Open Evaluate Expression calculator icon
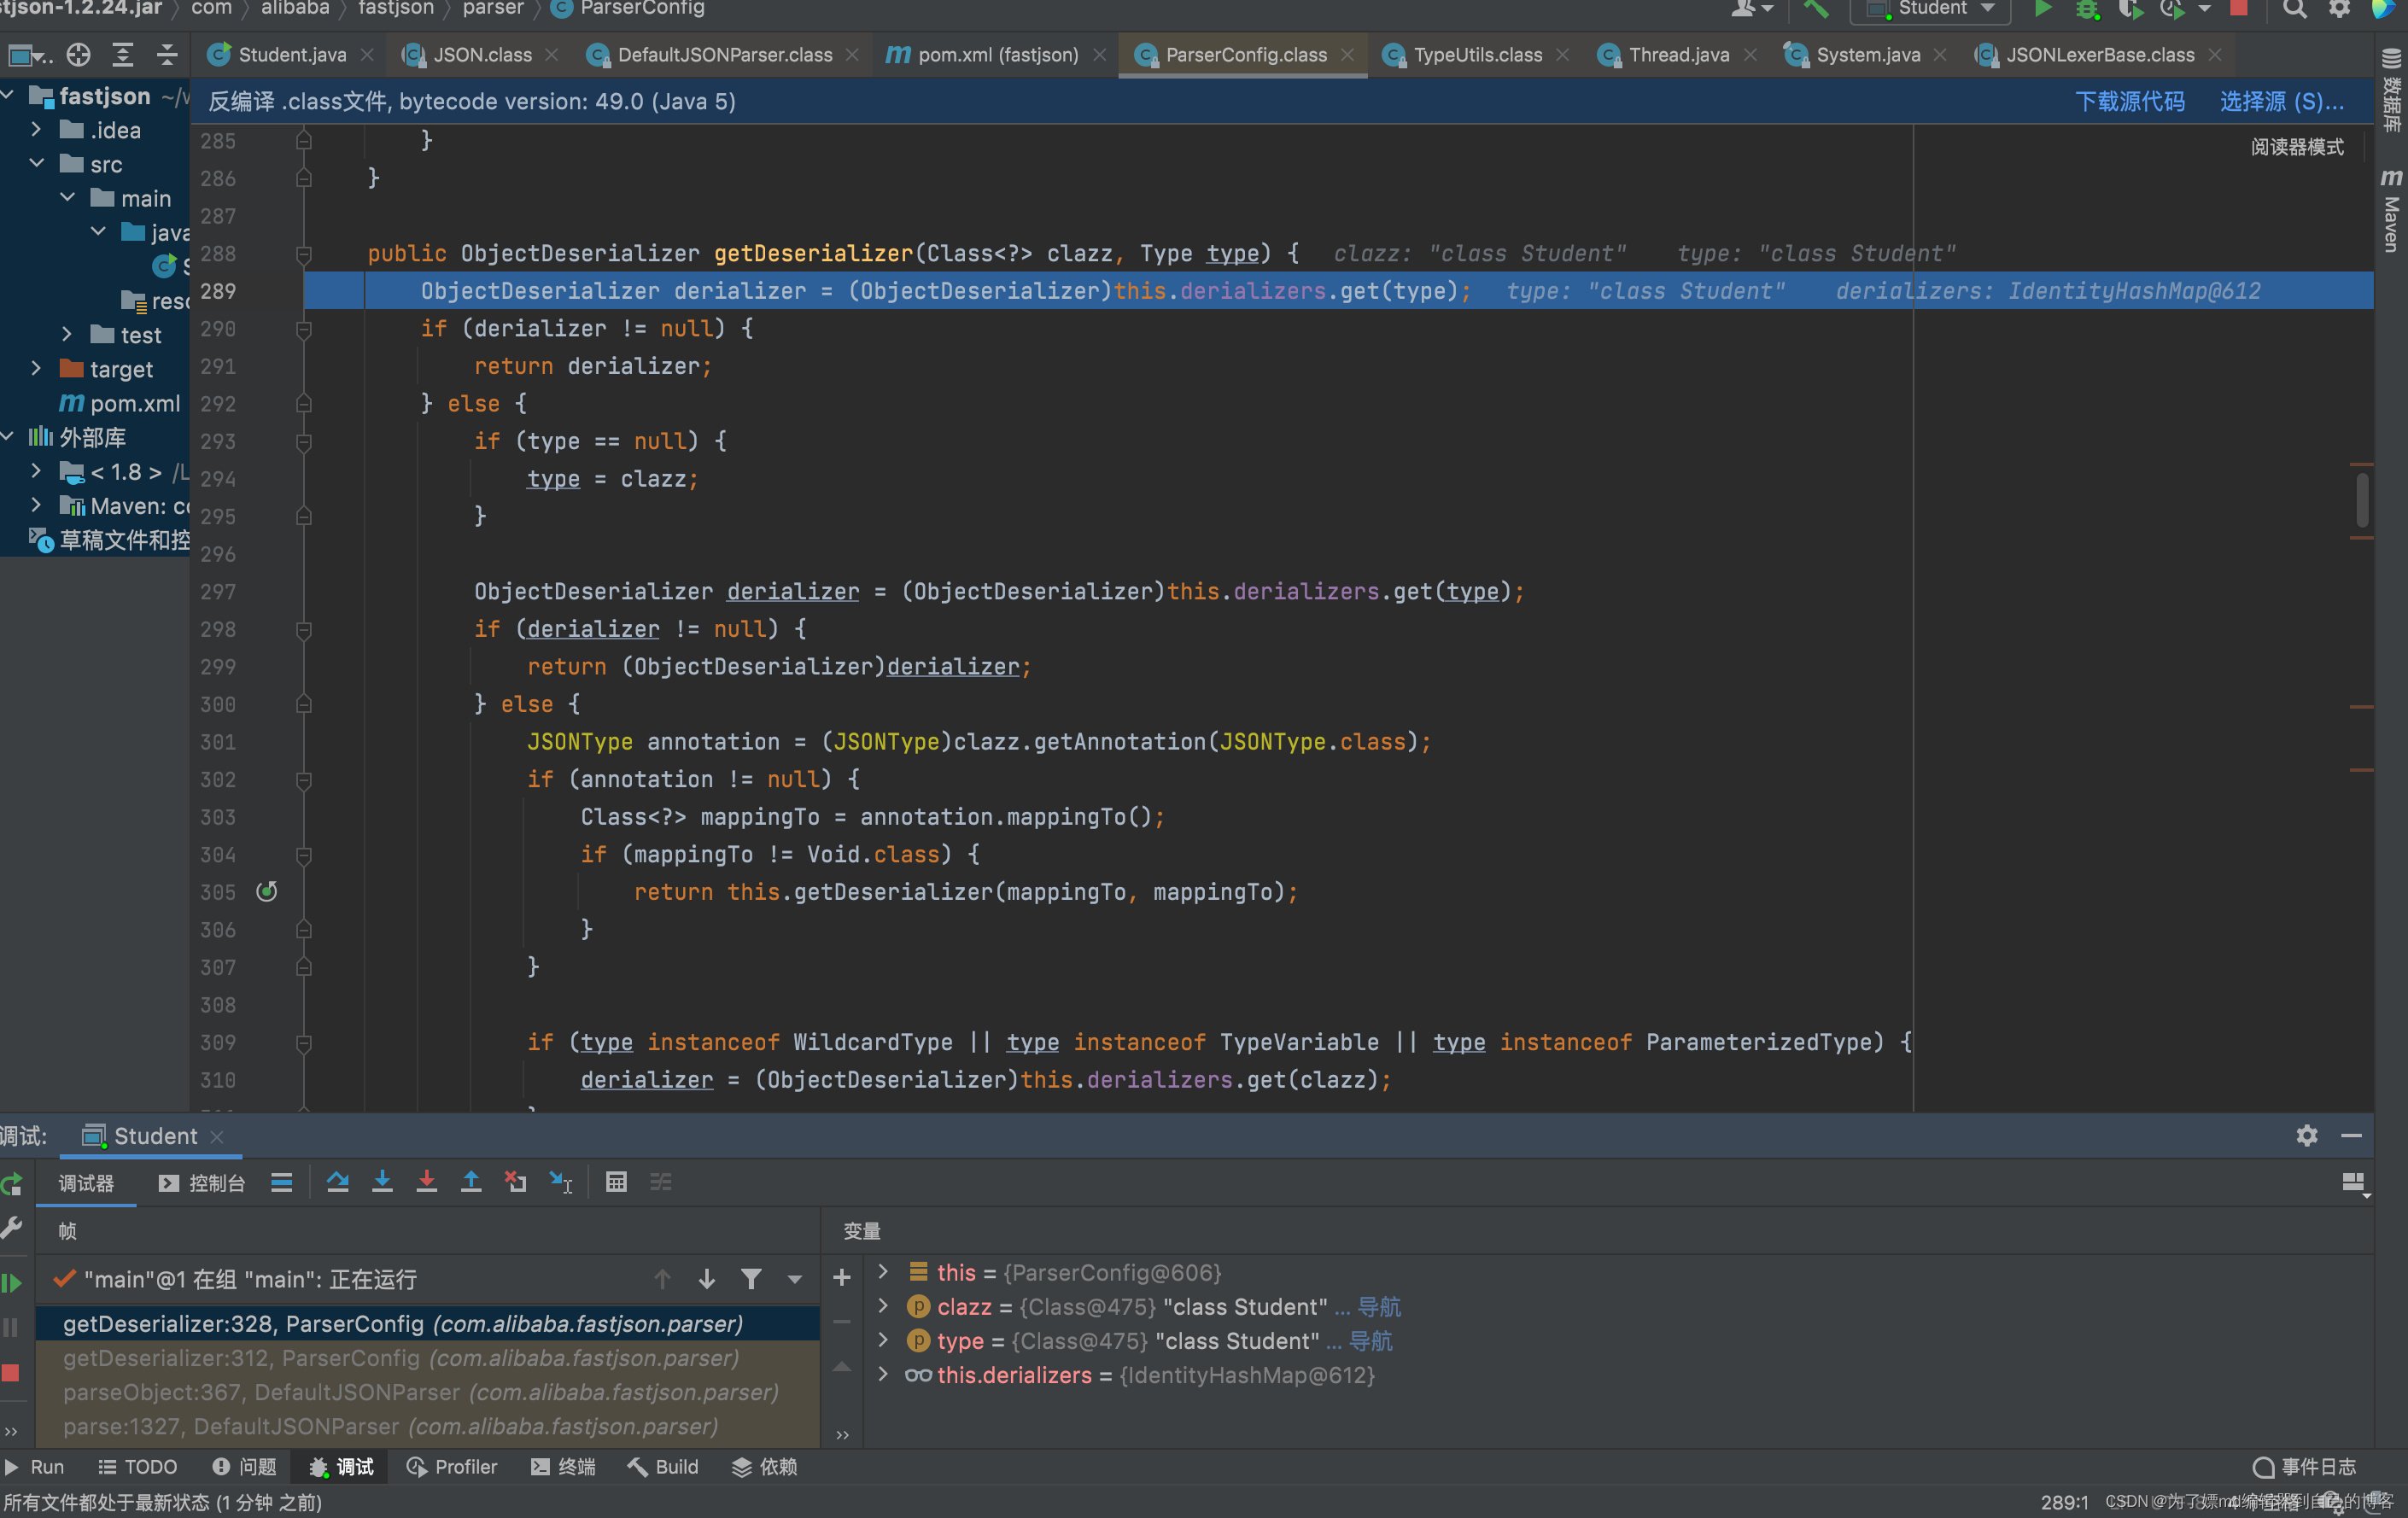Screen dimensions: 2408x1518 616,1183
